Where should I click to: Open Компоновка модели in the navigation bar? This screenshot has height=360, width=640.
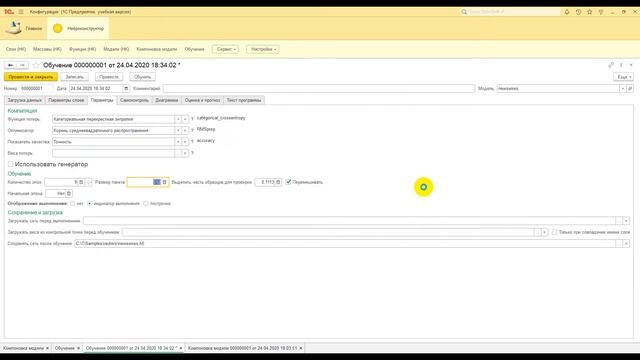(157, 49)
